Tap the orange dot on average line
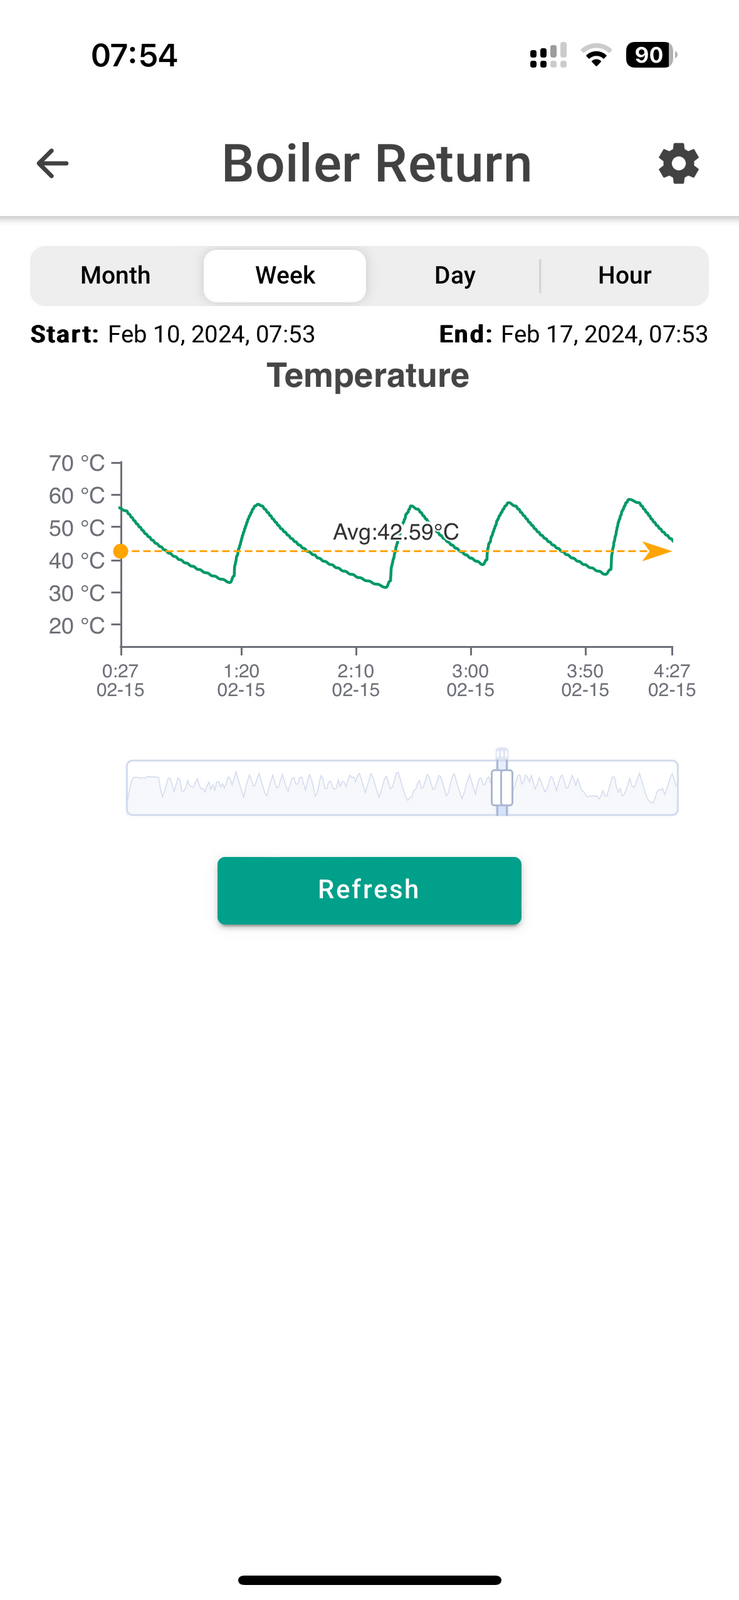Image resolution: width=739 pixels, height=1600 pixels. 121,551
